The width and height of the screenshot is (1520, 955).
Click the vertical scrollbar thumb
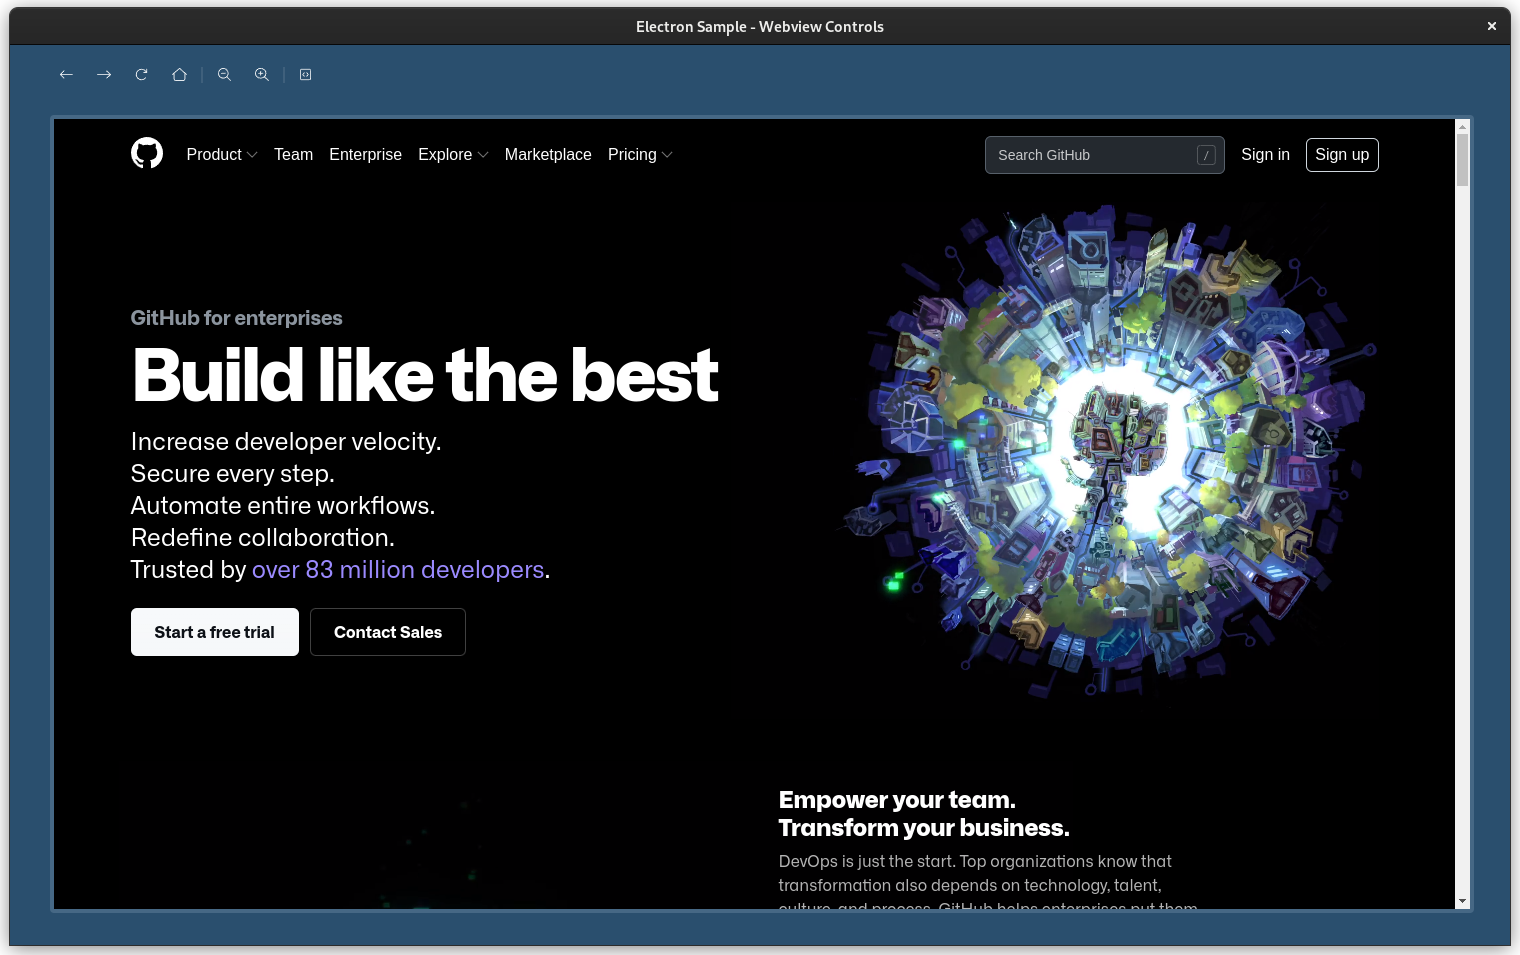[x=1462, y=160]
